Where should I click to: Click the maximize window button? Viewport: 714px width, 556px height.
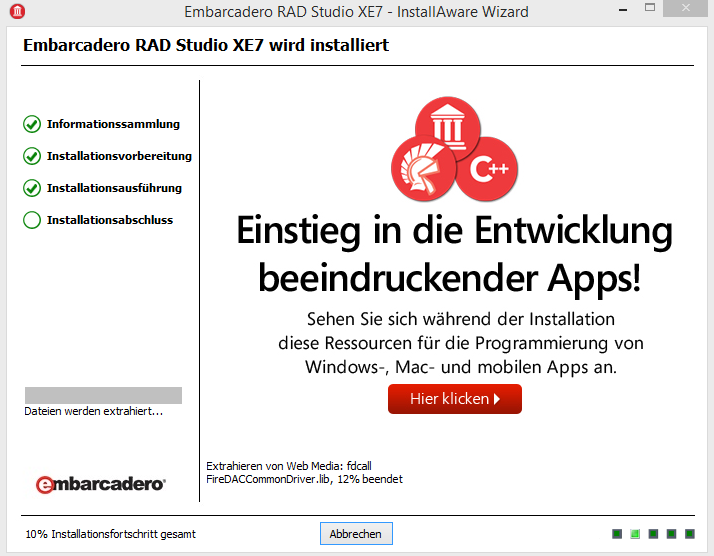(x=650, y=8)
